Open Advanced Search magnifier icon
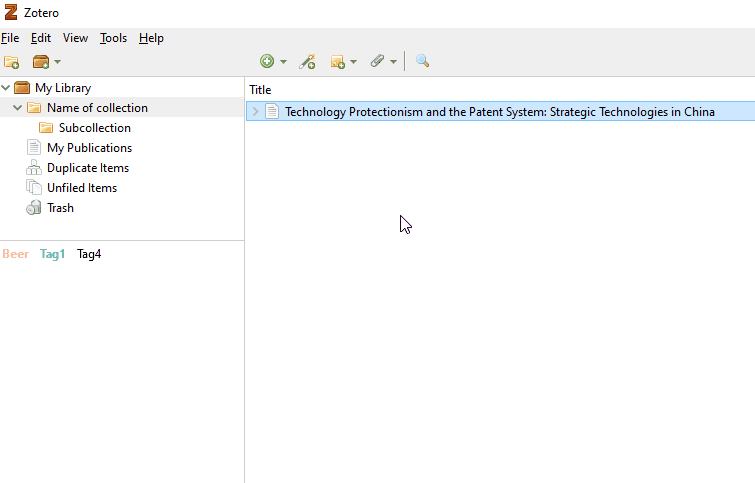Viewport: 755px width, 483px height. point(422,61)
